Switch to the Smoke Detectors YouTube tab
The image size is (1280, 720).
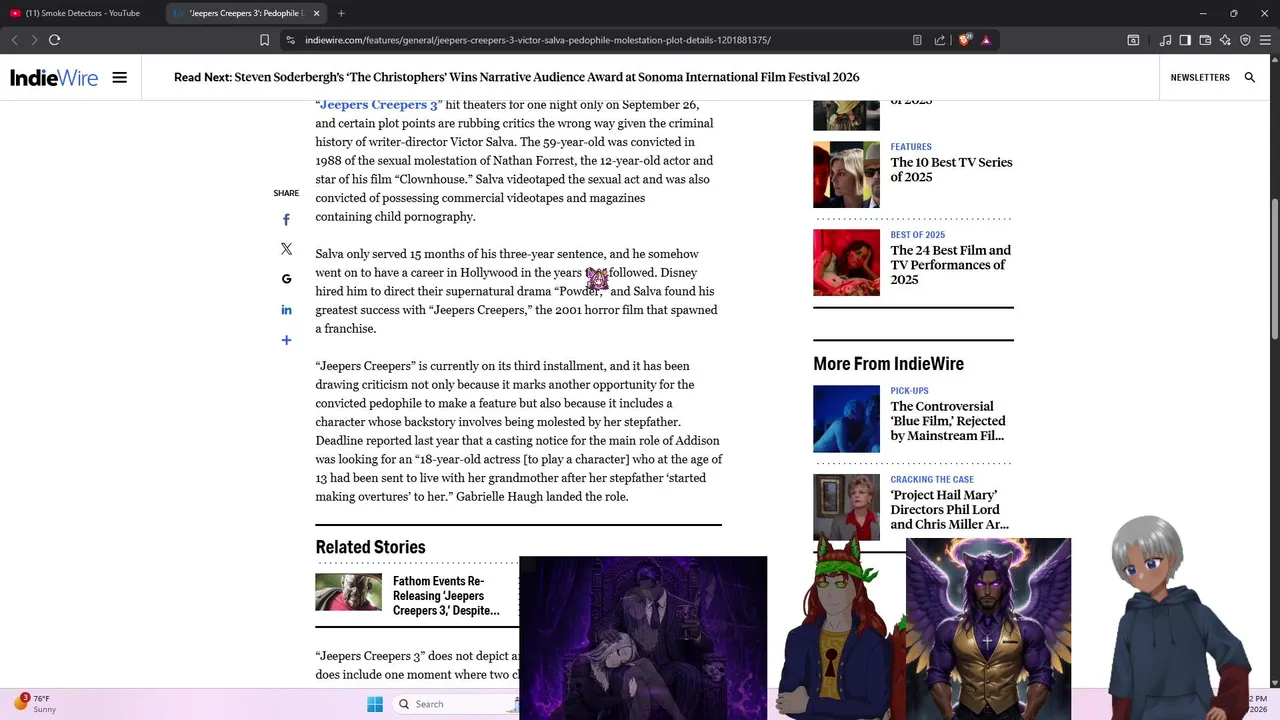[x=80, y=13]
